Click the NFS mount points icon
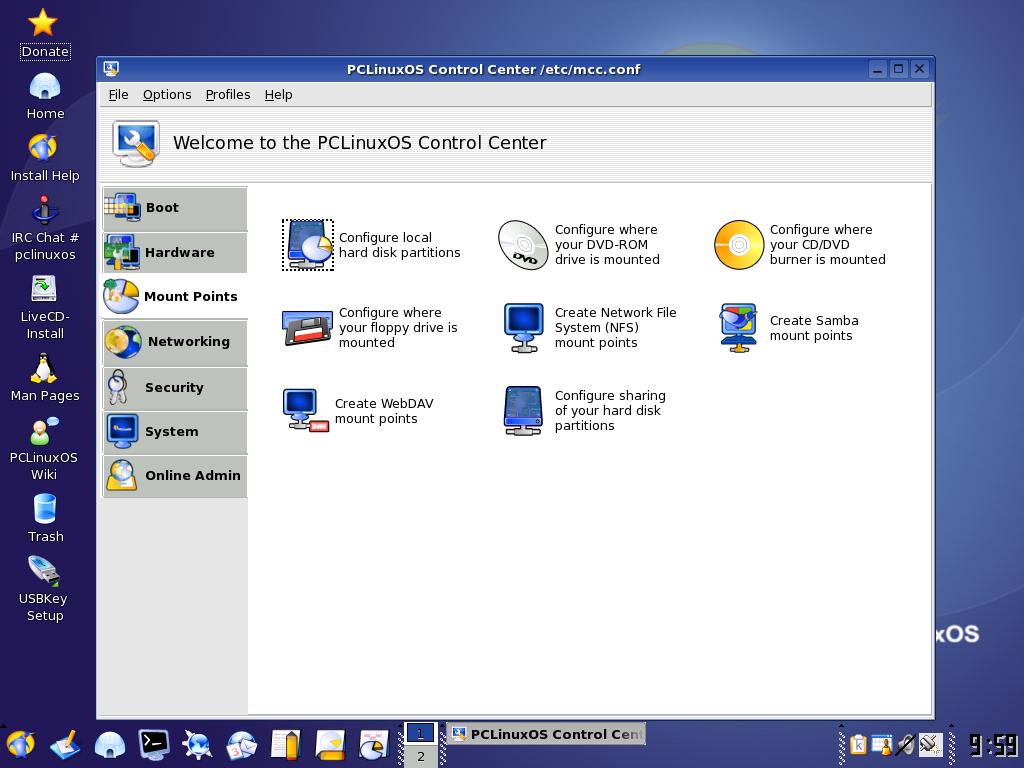This screenshot has width=1024, height=768. click(x=524, y=328)
